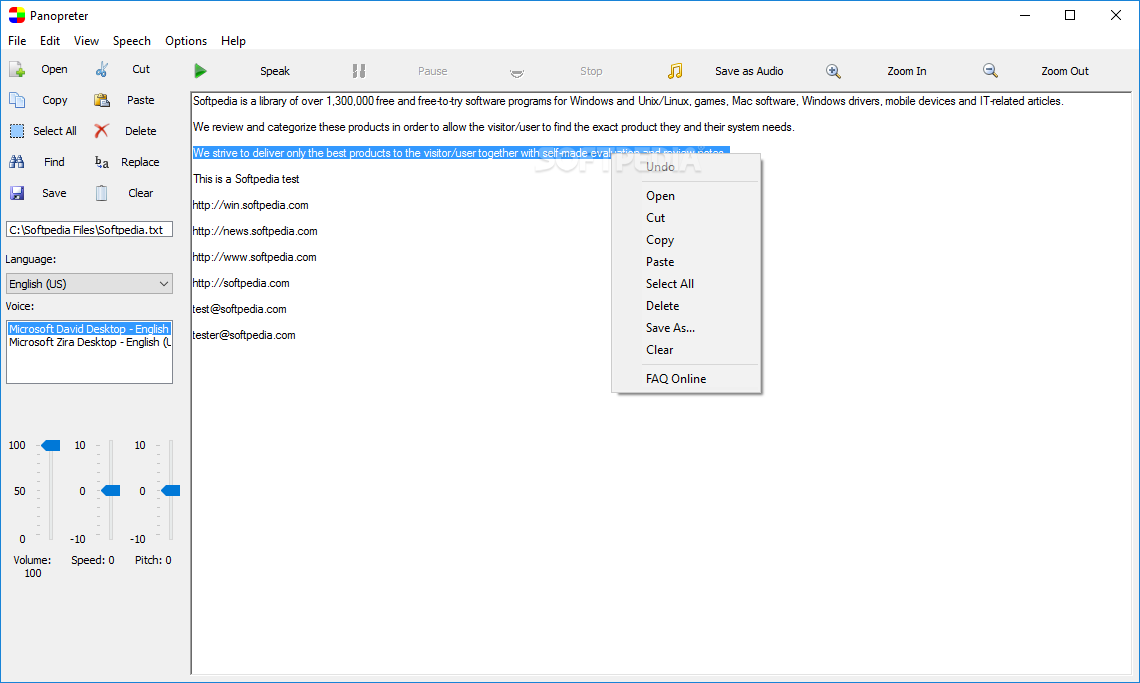Choose Delete from the context menu
1140x683 pixels.
click(686, 305)
